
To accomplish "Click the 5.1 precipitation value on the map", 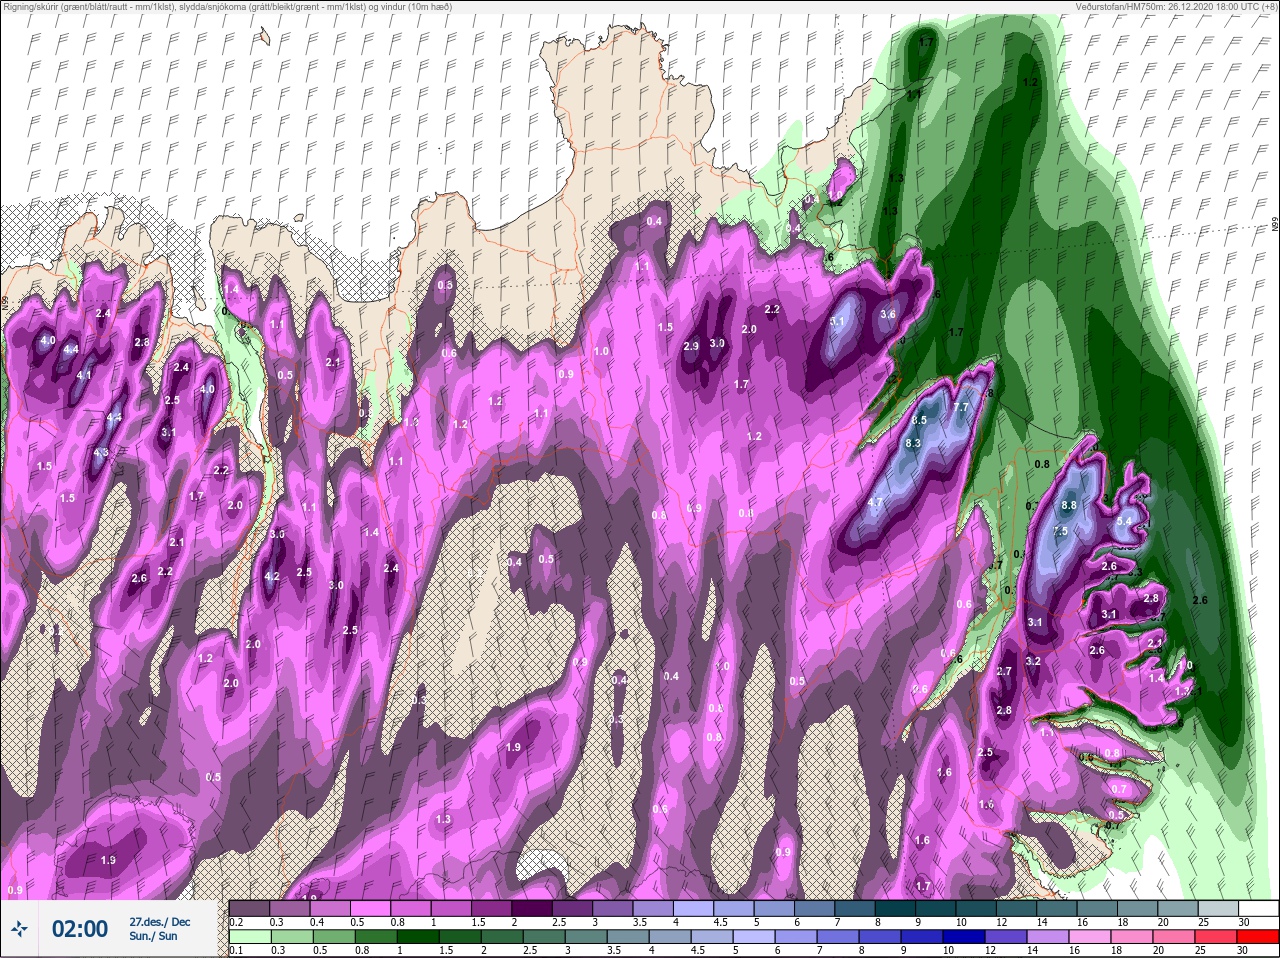I will [x=838, y=321].
